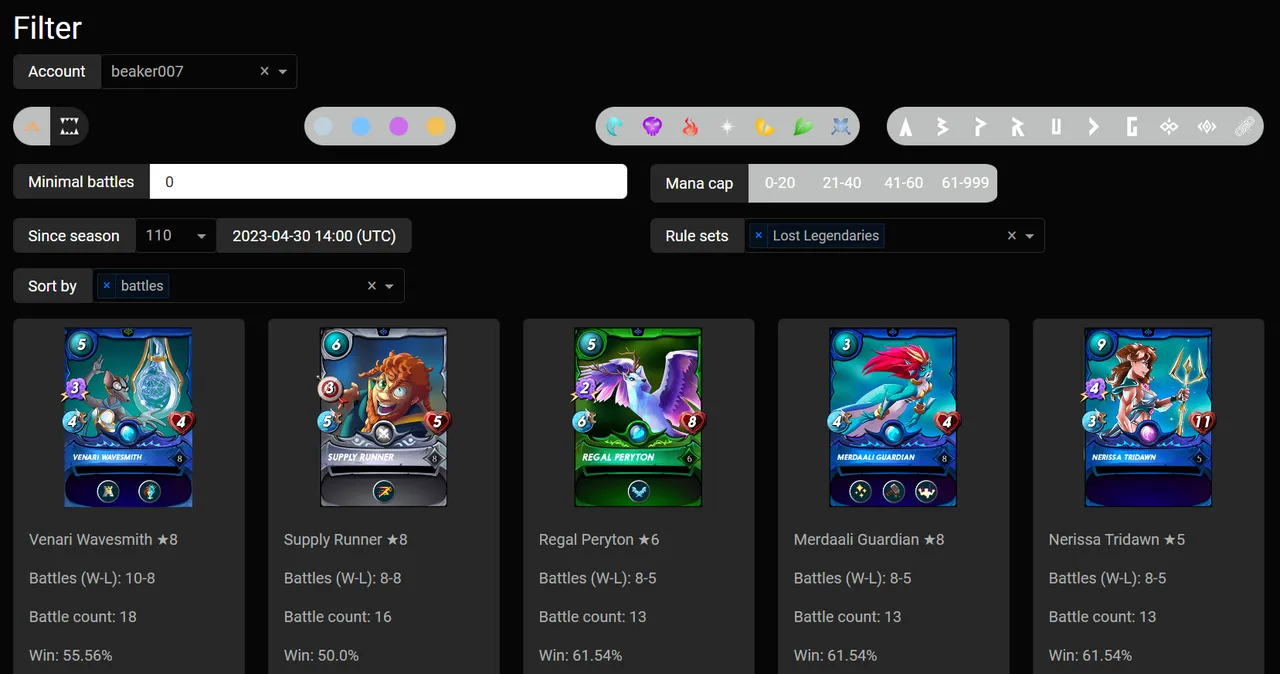Click the 'Win: 55.56%' text
The image size is (1280, 674).
71,656
